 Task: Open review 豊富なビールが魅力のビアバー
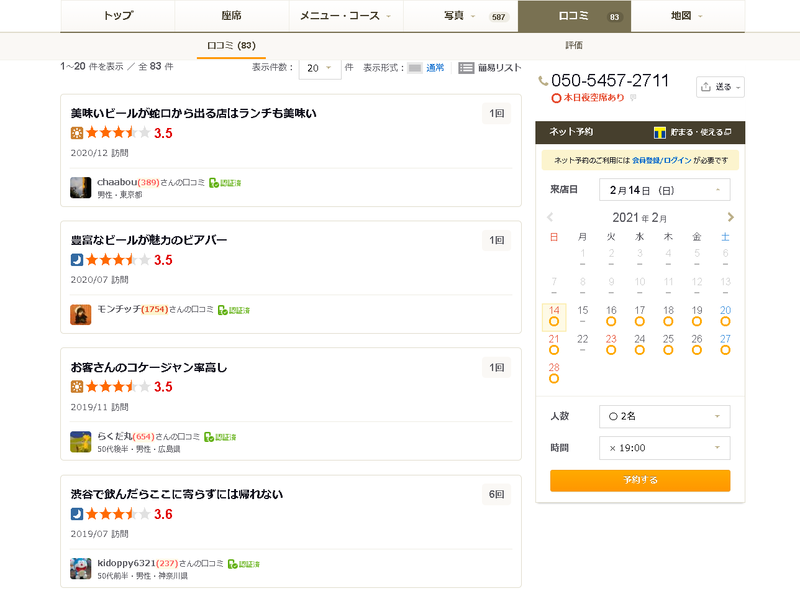148,240
